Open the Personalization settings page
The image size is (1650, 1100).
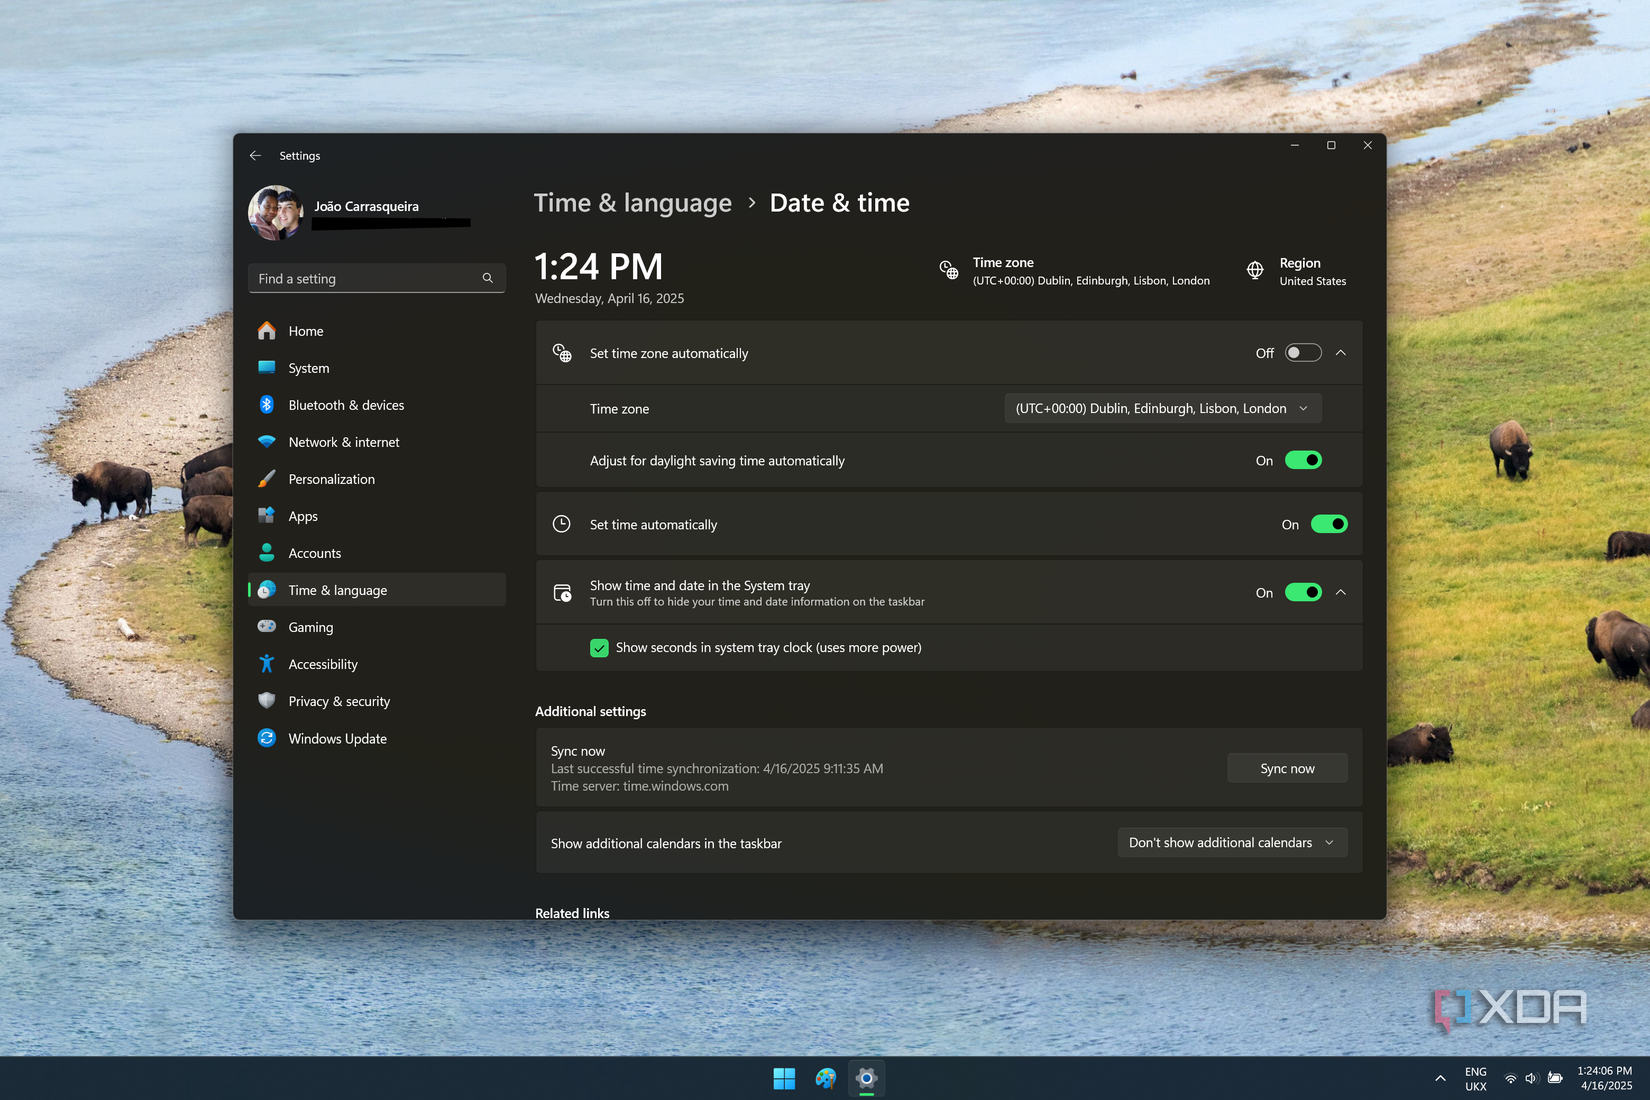pos(331,479)
